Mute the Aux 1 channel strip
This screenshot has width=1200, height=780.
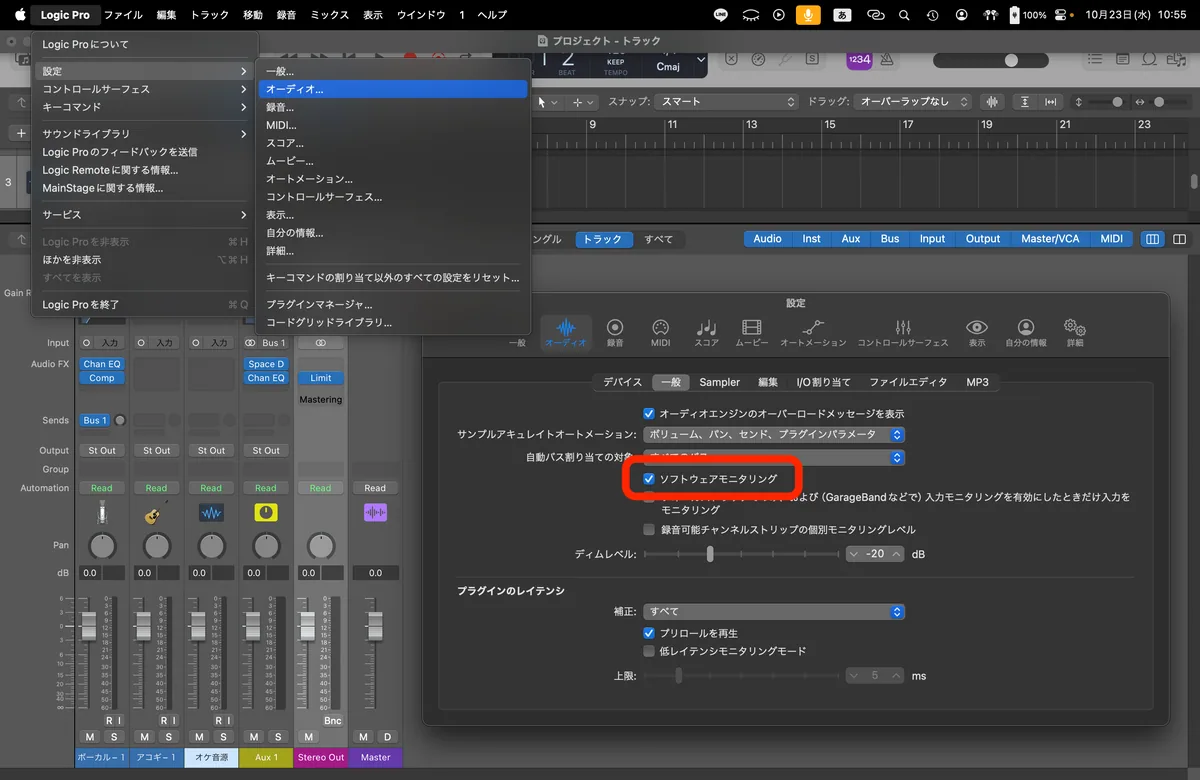click(254, 737)
